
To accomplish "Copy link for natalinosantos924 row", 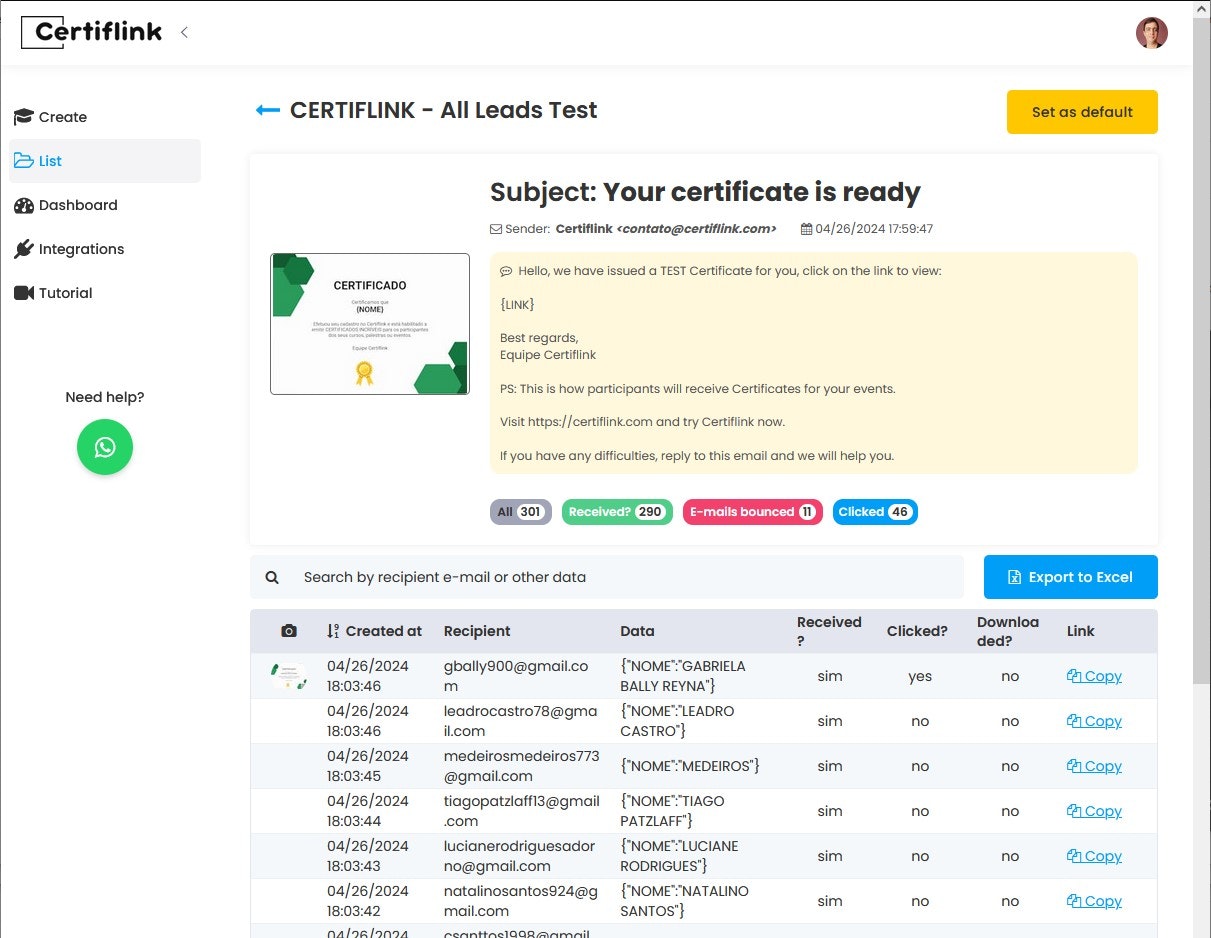I will [1094, 901].
